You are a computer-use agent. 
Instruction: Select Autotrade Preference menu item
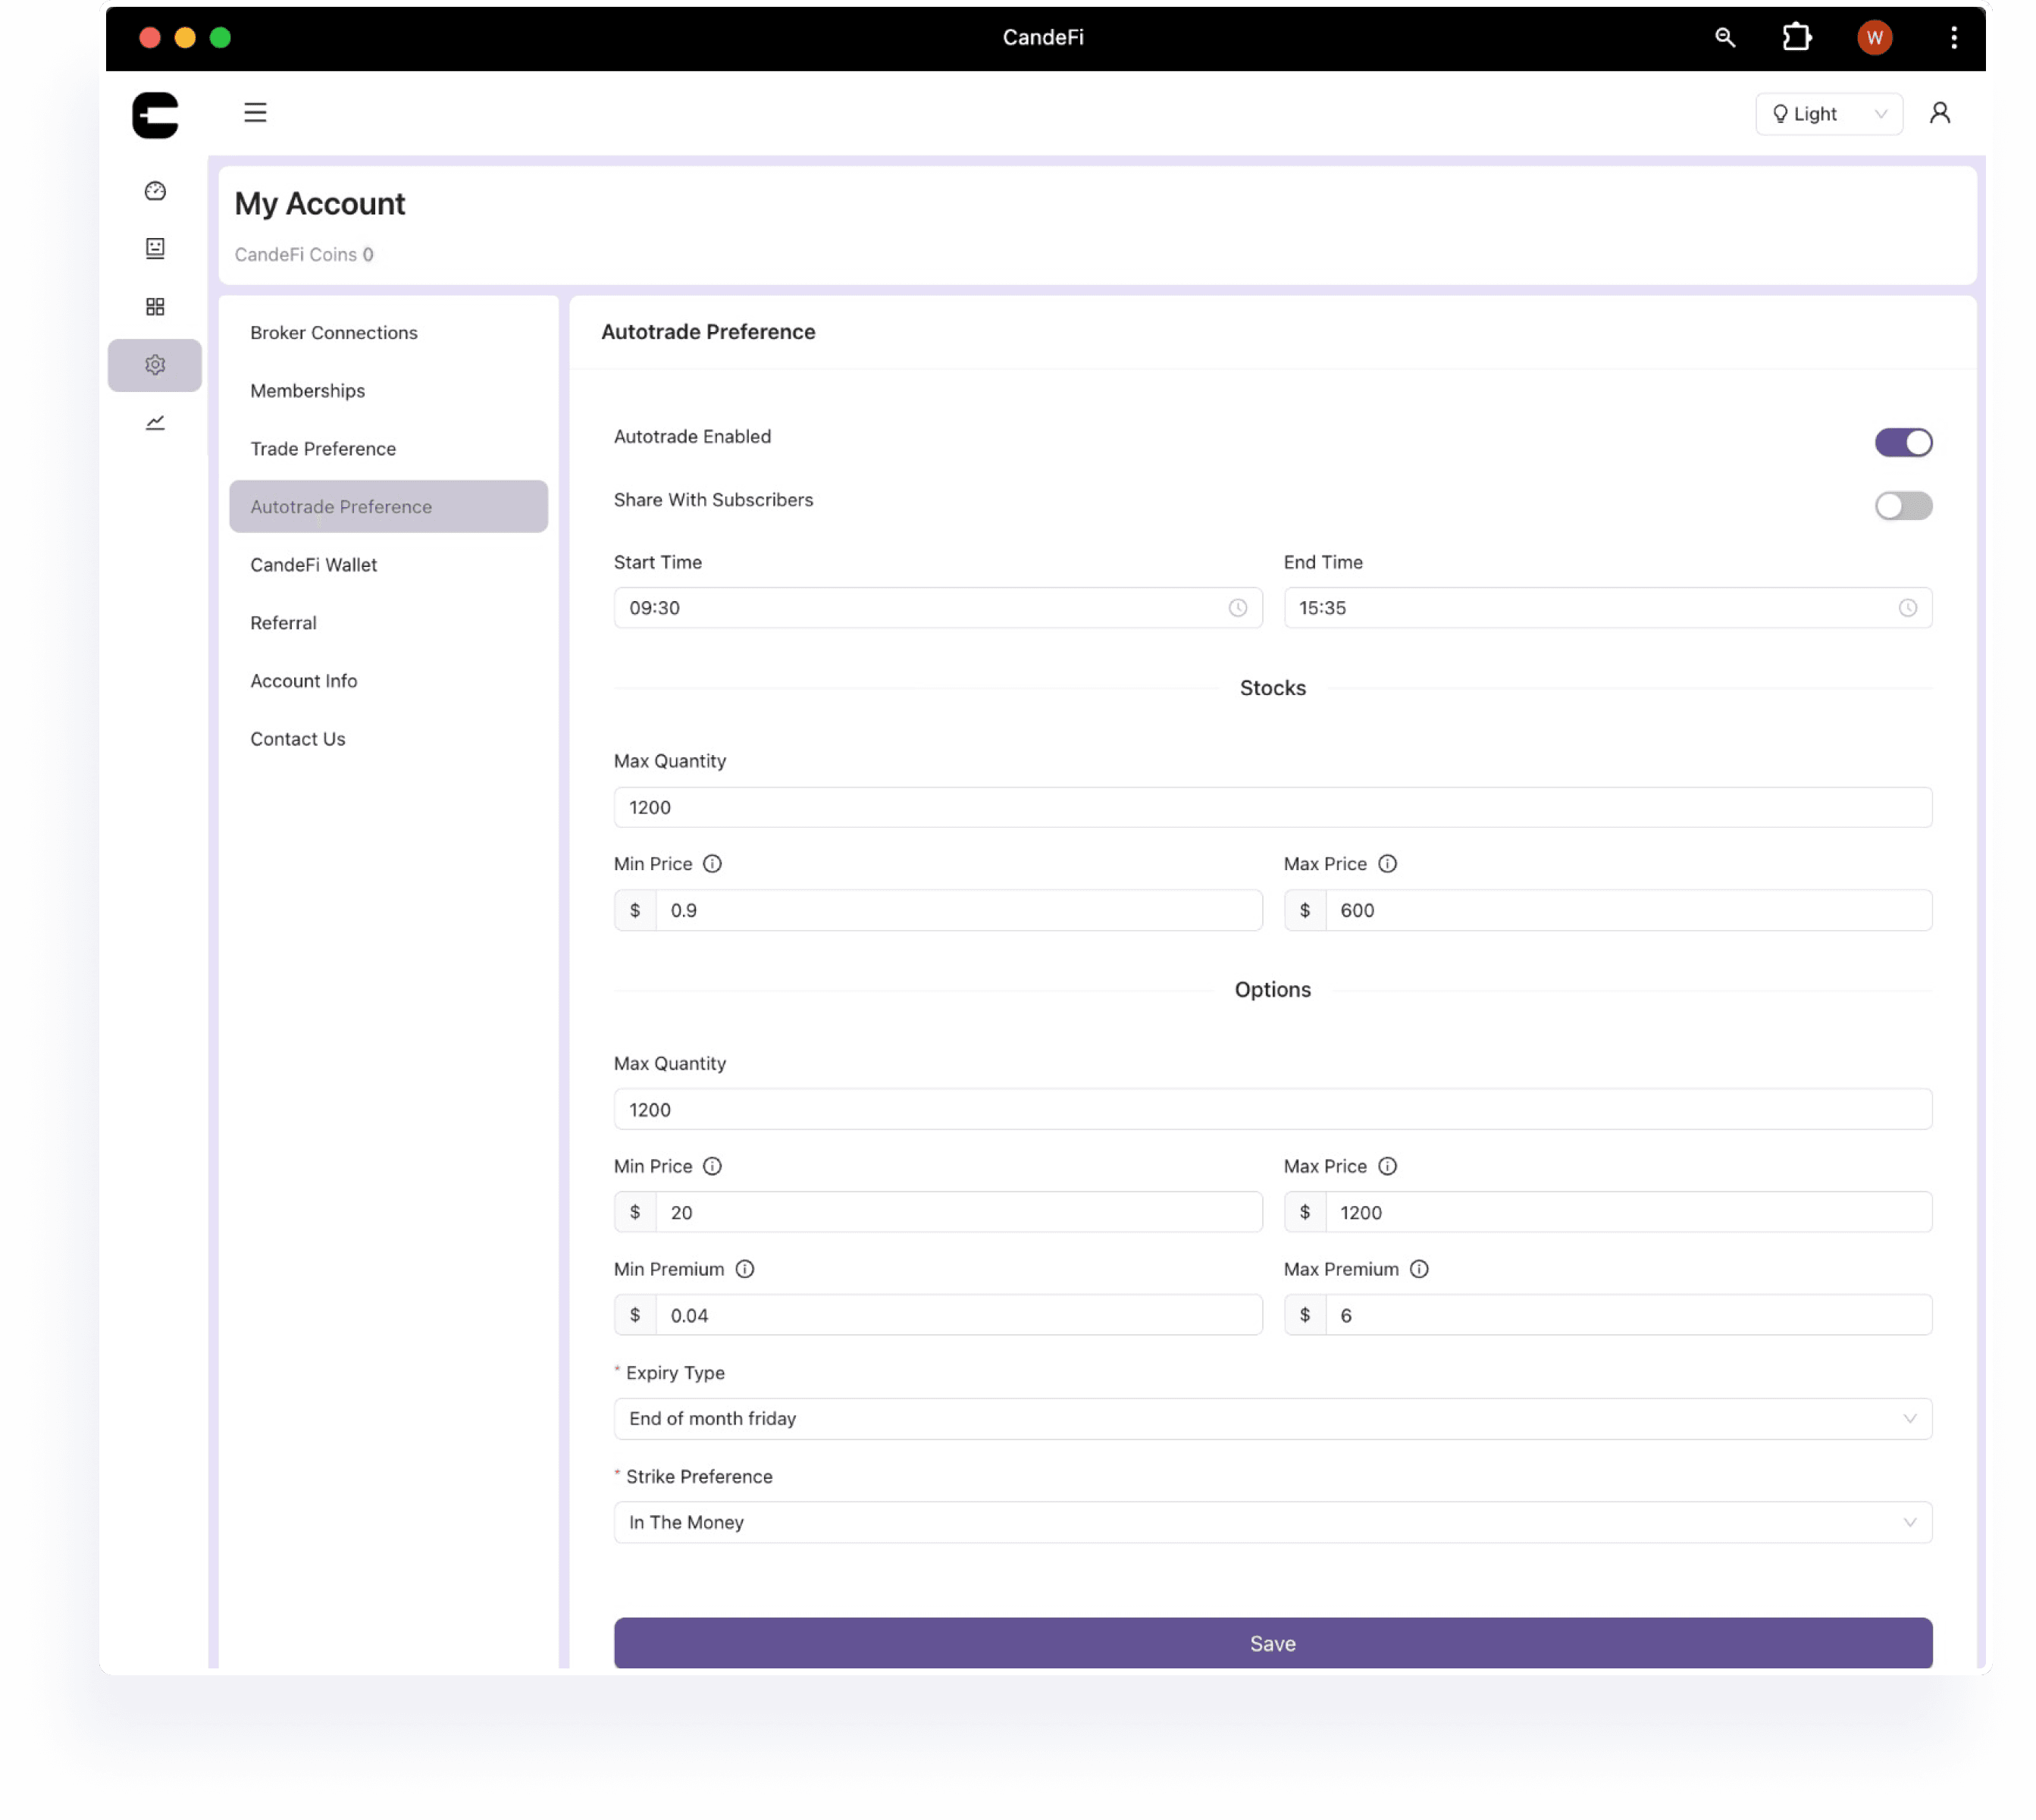(388, 507)
